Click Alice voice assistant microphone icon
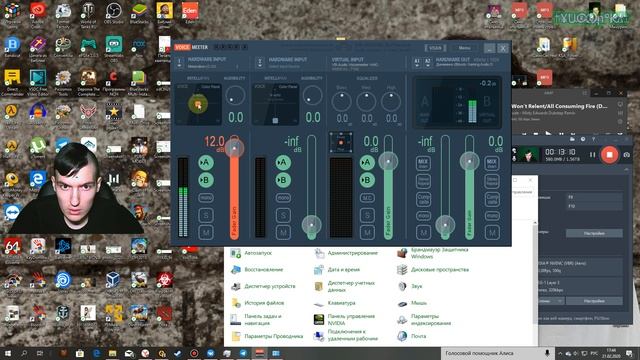The width and height of the screenshot is (640, 360). click(x=547, y=353)
